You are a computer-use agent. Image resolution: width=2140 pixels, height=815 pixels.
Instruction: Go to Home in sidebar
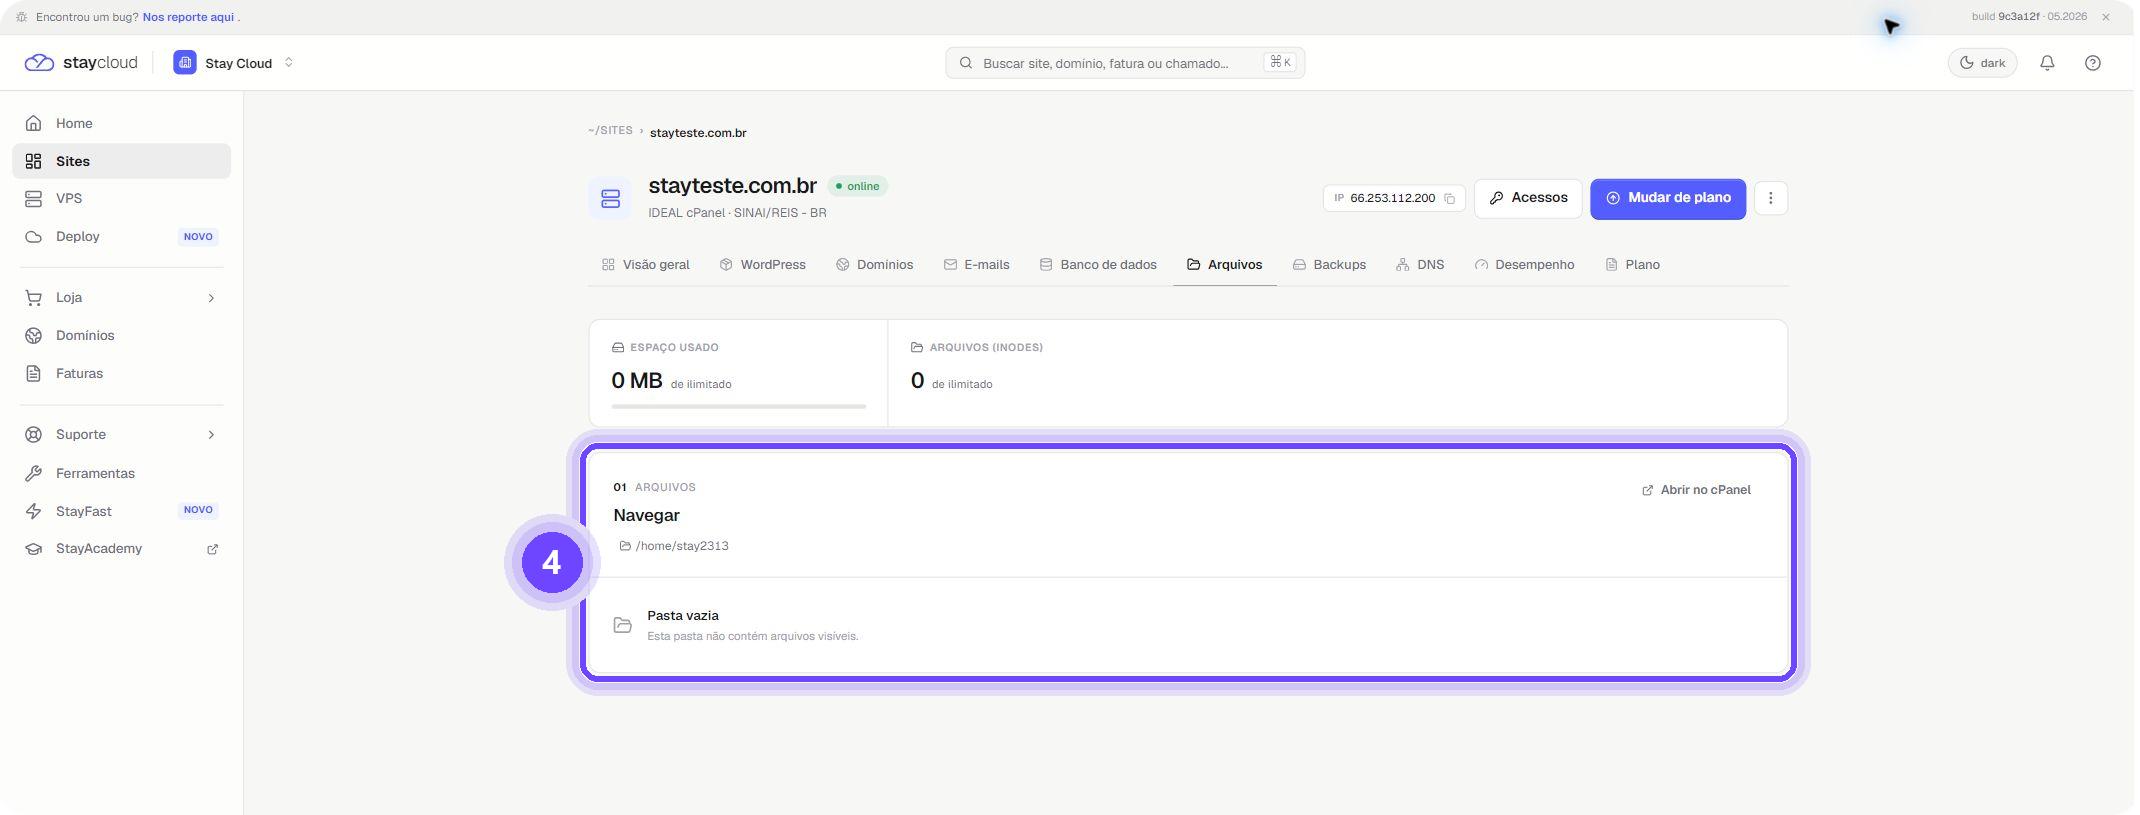tap(122, 123)
